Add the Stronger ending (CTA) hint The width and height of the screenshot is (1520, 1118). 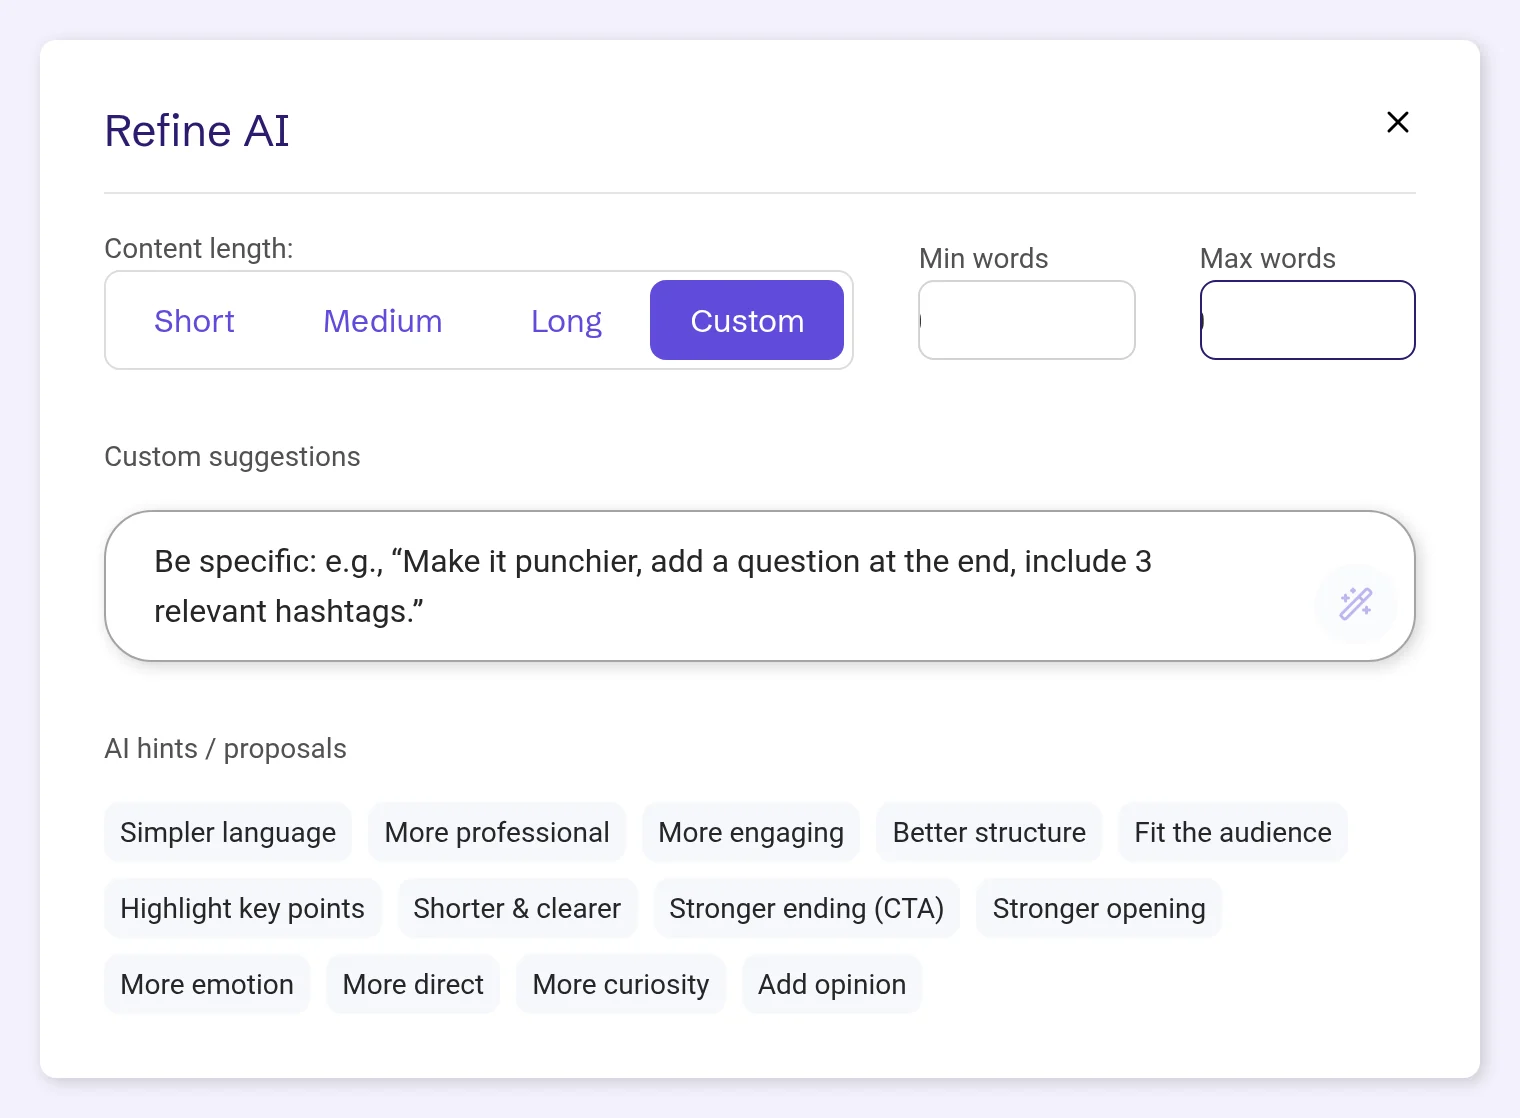pos(807,908)
